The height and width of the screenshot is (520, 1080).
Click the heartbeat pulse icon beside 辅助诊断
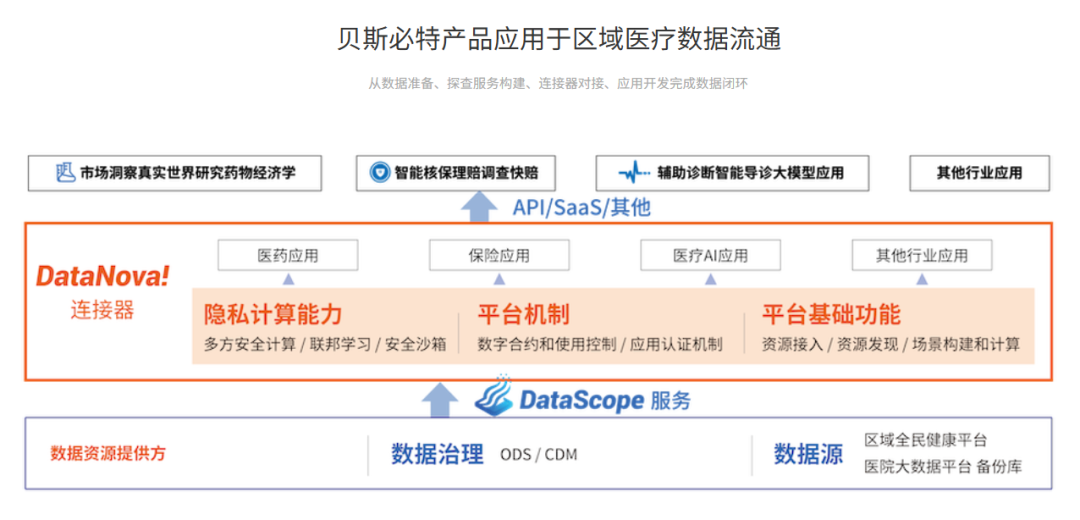[634, 172]
